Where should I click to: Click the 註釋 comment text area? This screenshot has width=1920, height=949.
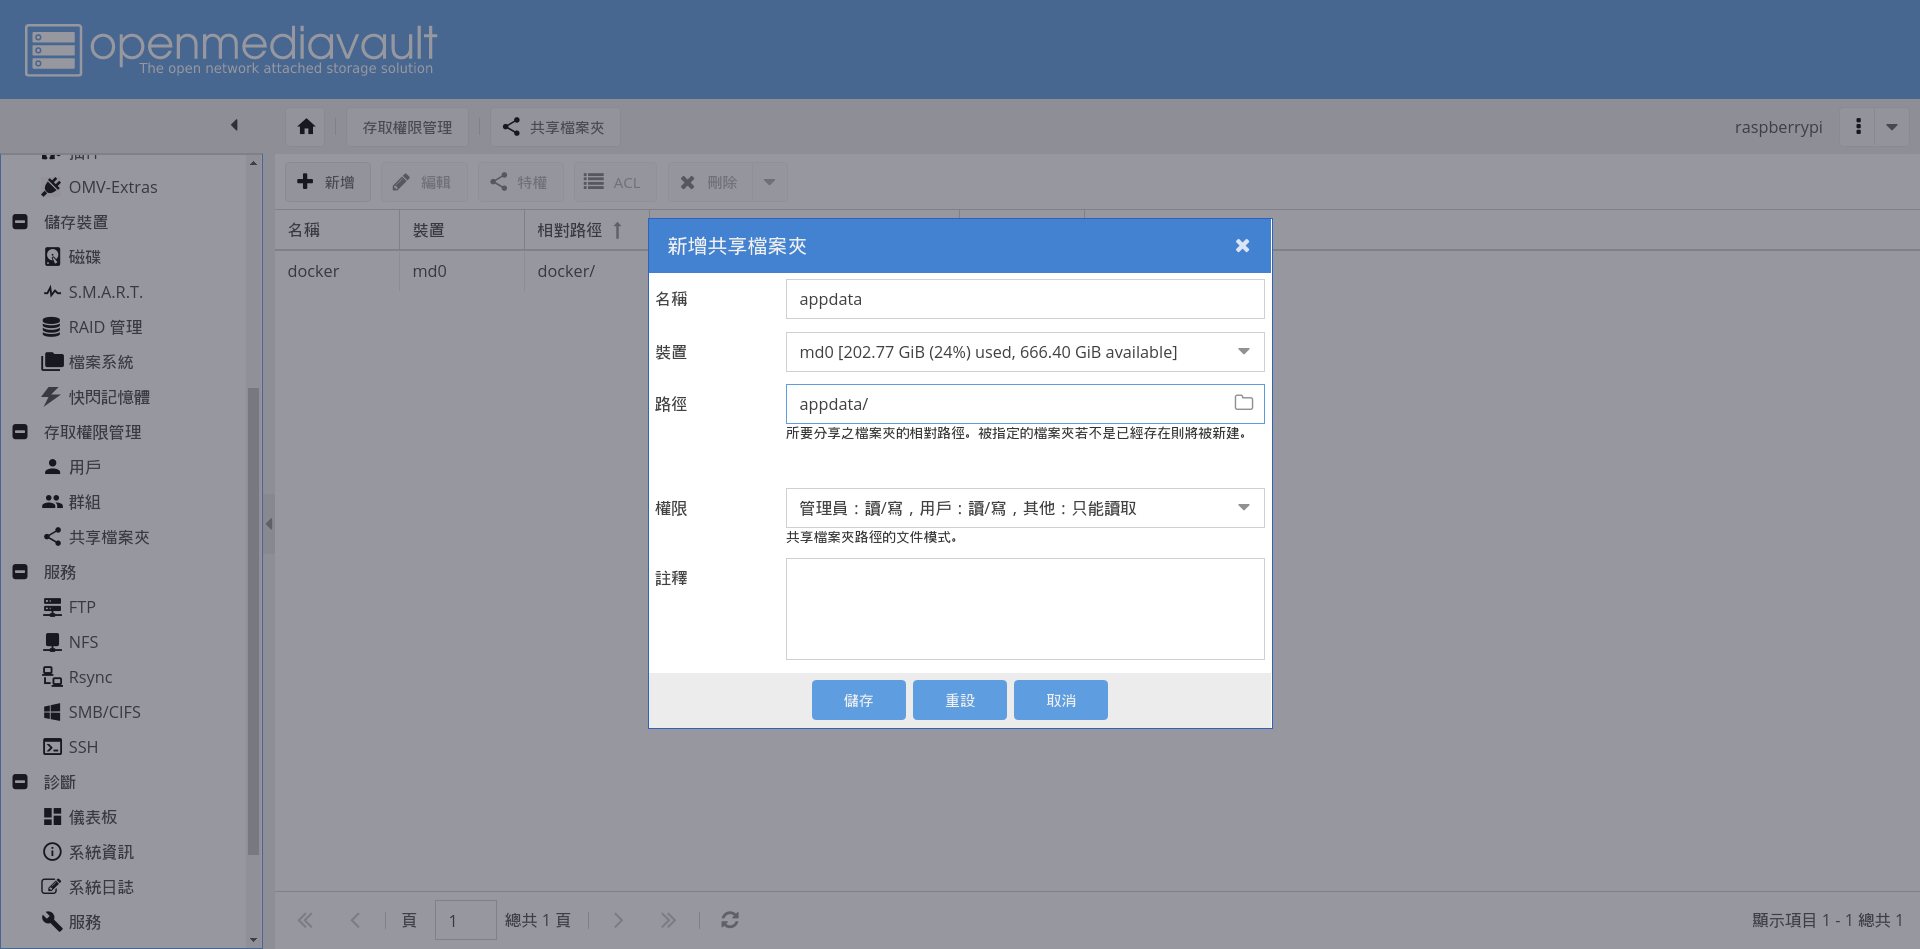coord(1024,609)
